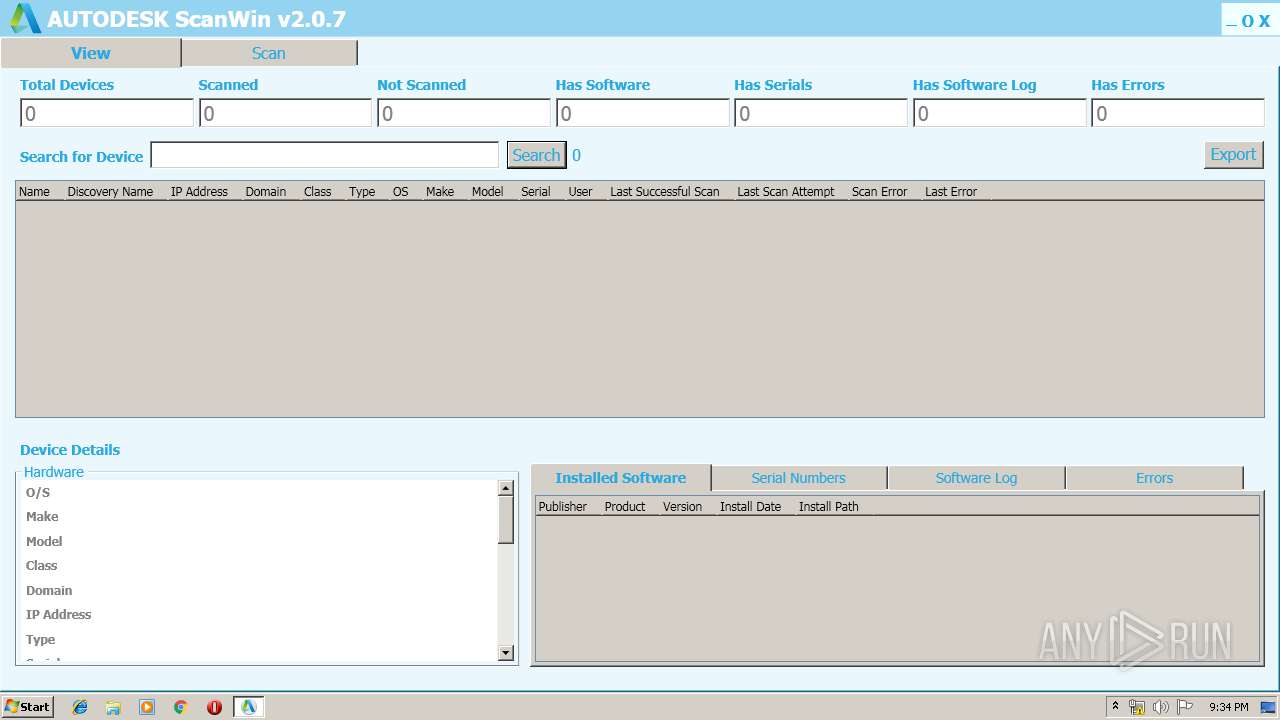Viewport: 1280px width, 720px height.
Task: Sort by Last Scan Attempt column
Action: tap(786, 191)
